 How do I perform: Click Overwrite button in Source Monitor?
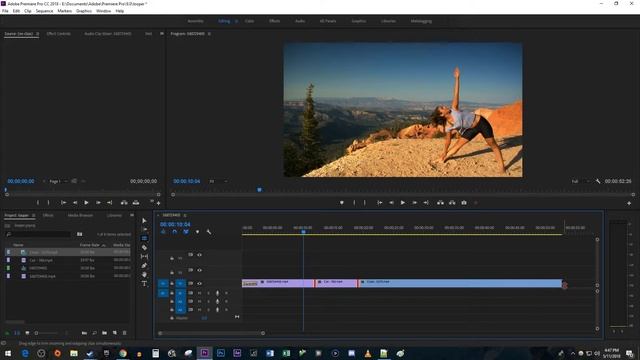[x=136, y=202]
